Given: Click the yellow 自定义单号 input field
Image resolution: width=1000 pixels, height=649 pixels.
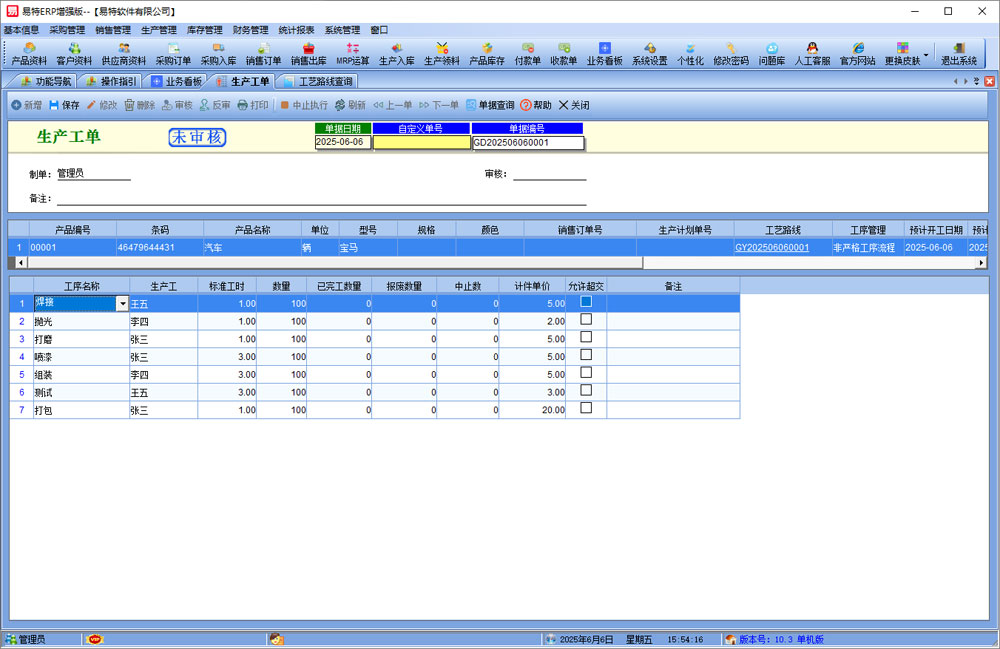Looking at the screenshot, I should [421, 143].
